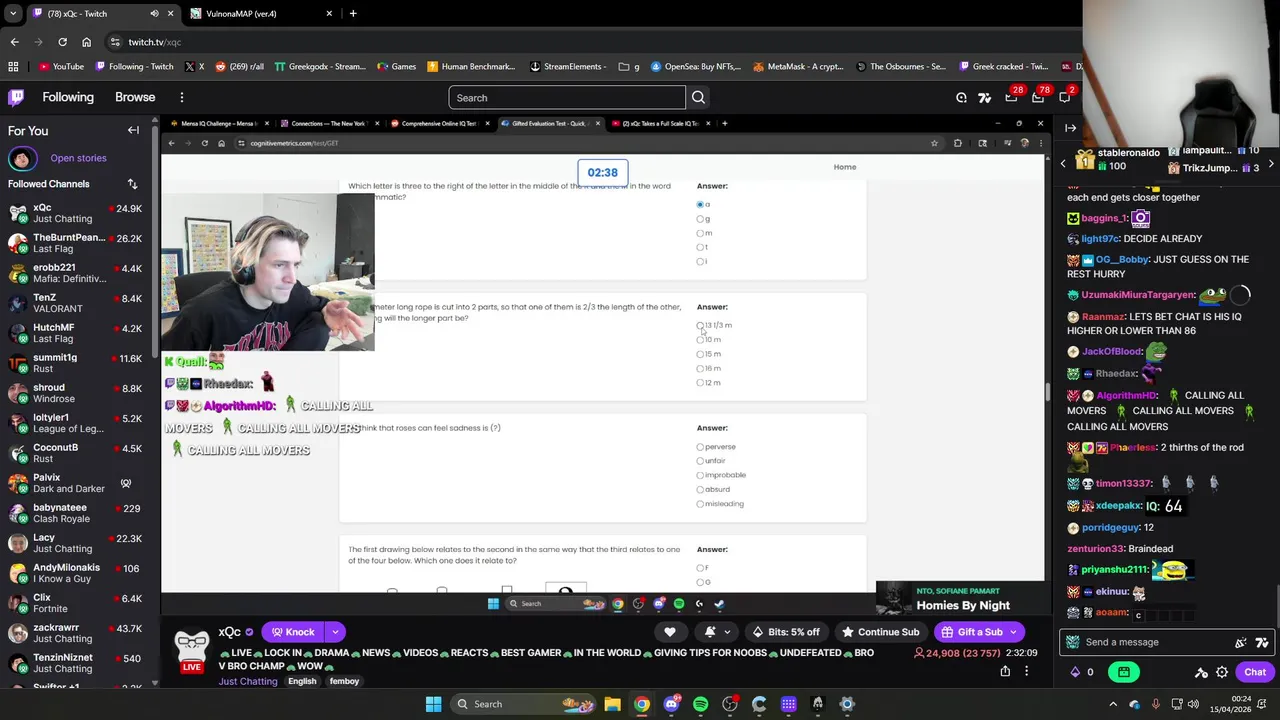Expand the Knock button dropdown arrow
The height and width of the screenshot is (720, 1280).
(335, 632)
